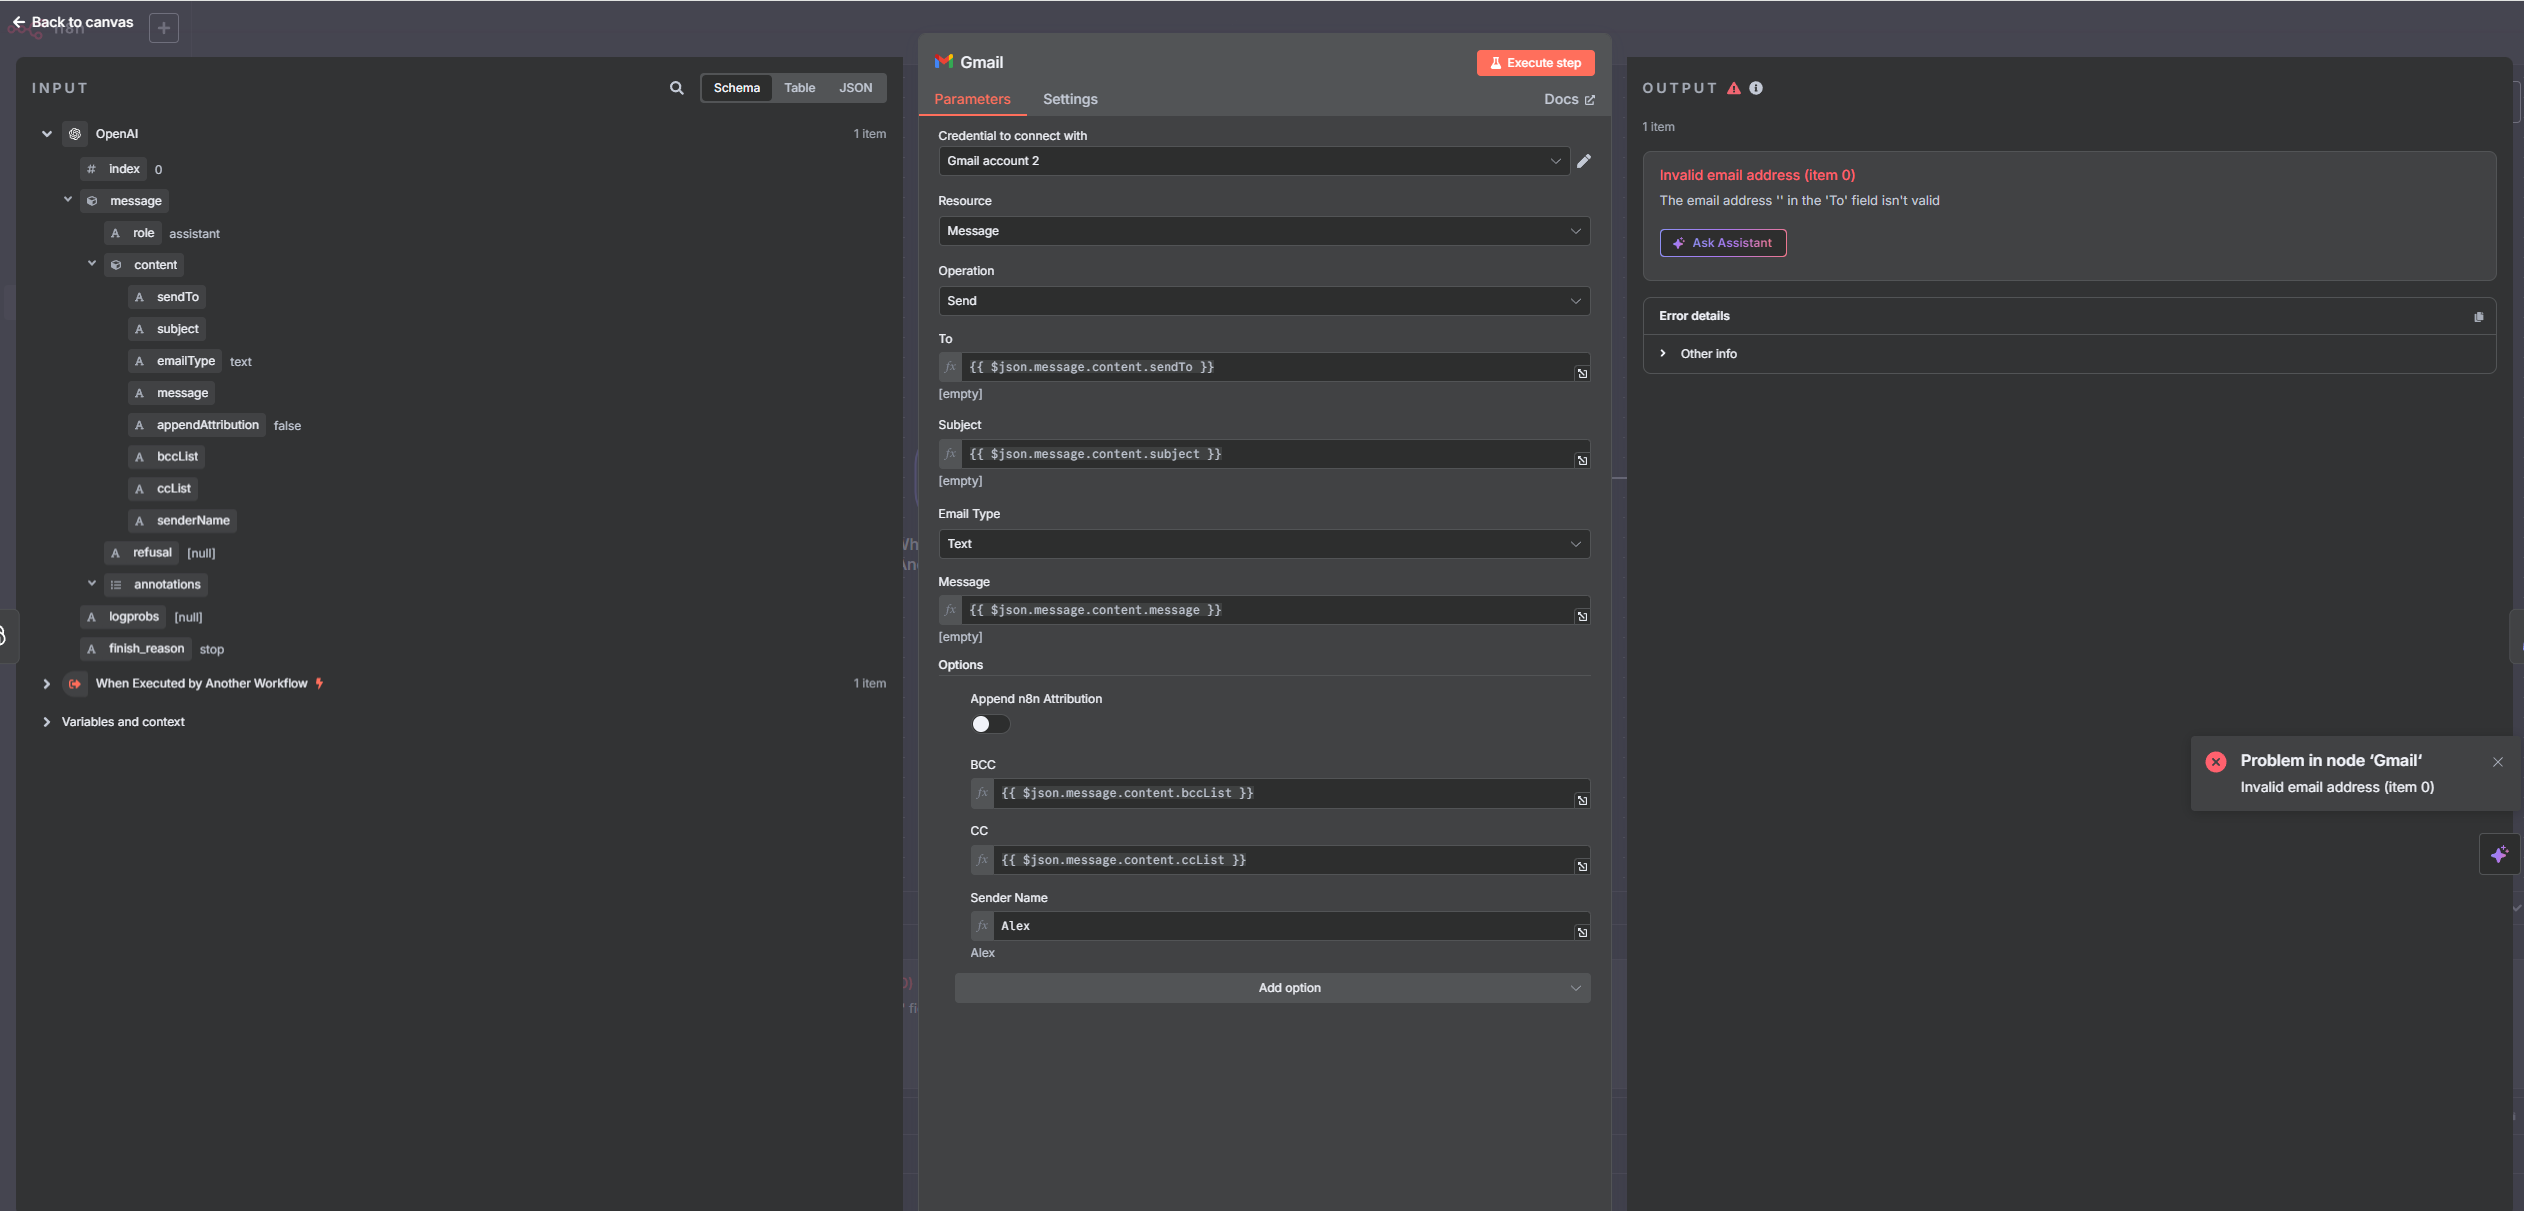Select Schema view in Input panel

(x=737, y=88)
